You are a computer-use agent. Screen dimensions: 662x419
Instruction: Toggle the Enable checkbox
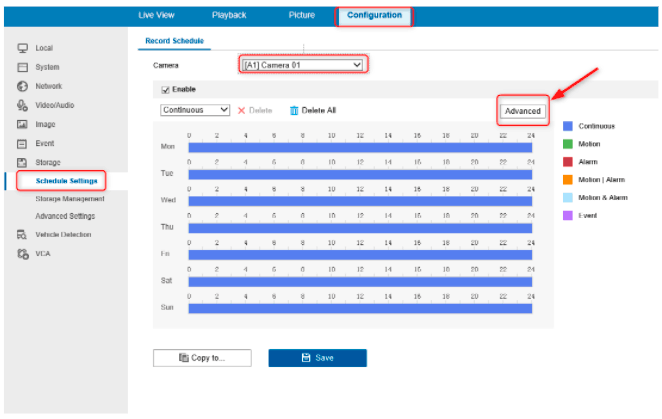166,89
